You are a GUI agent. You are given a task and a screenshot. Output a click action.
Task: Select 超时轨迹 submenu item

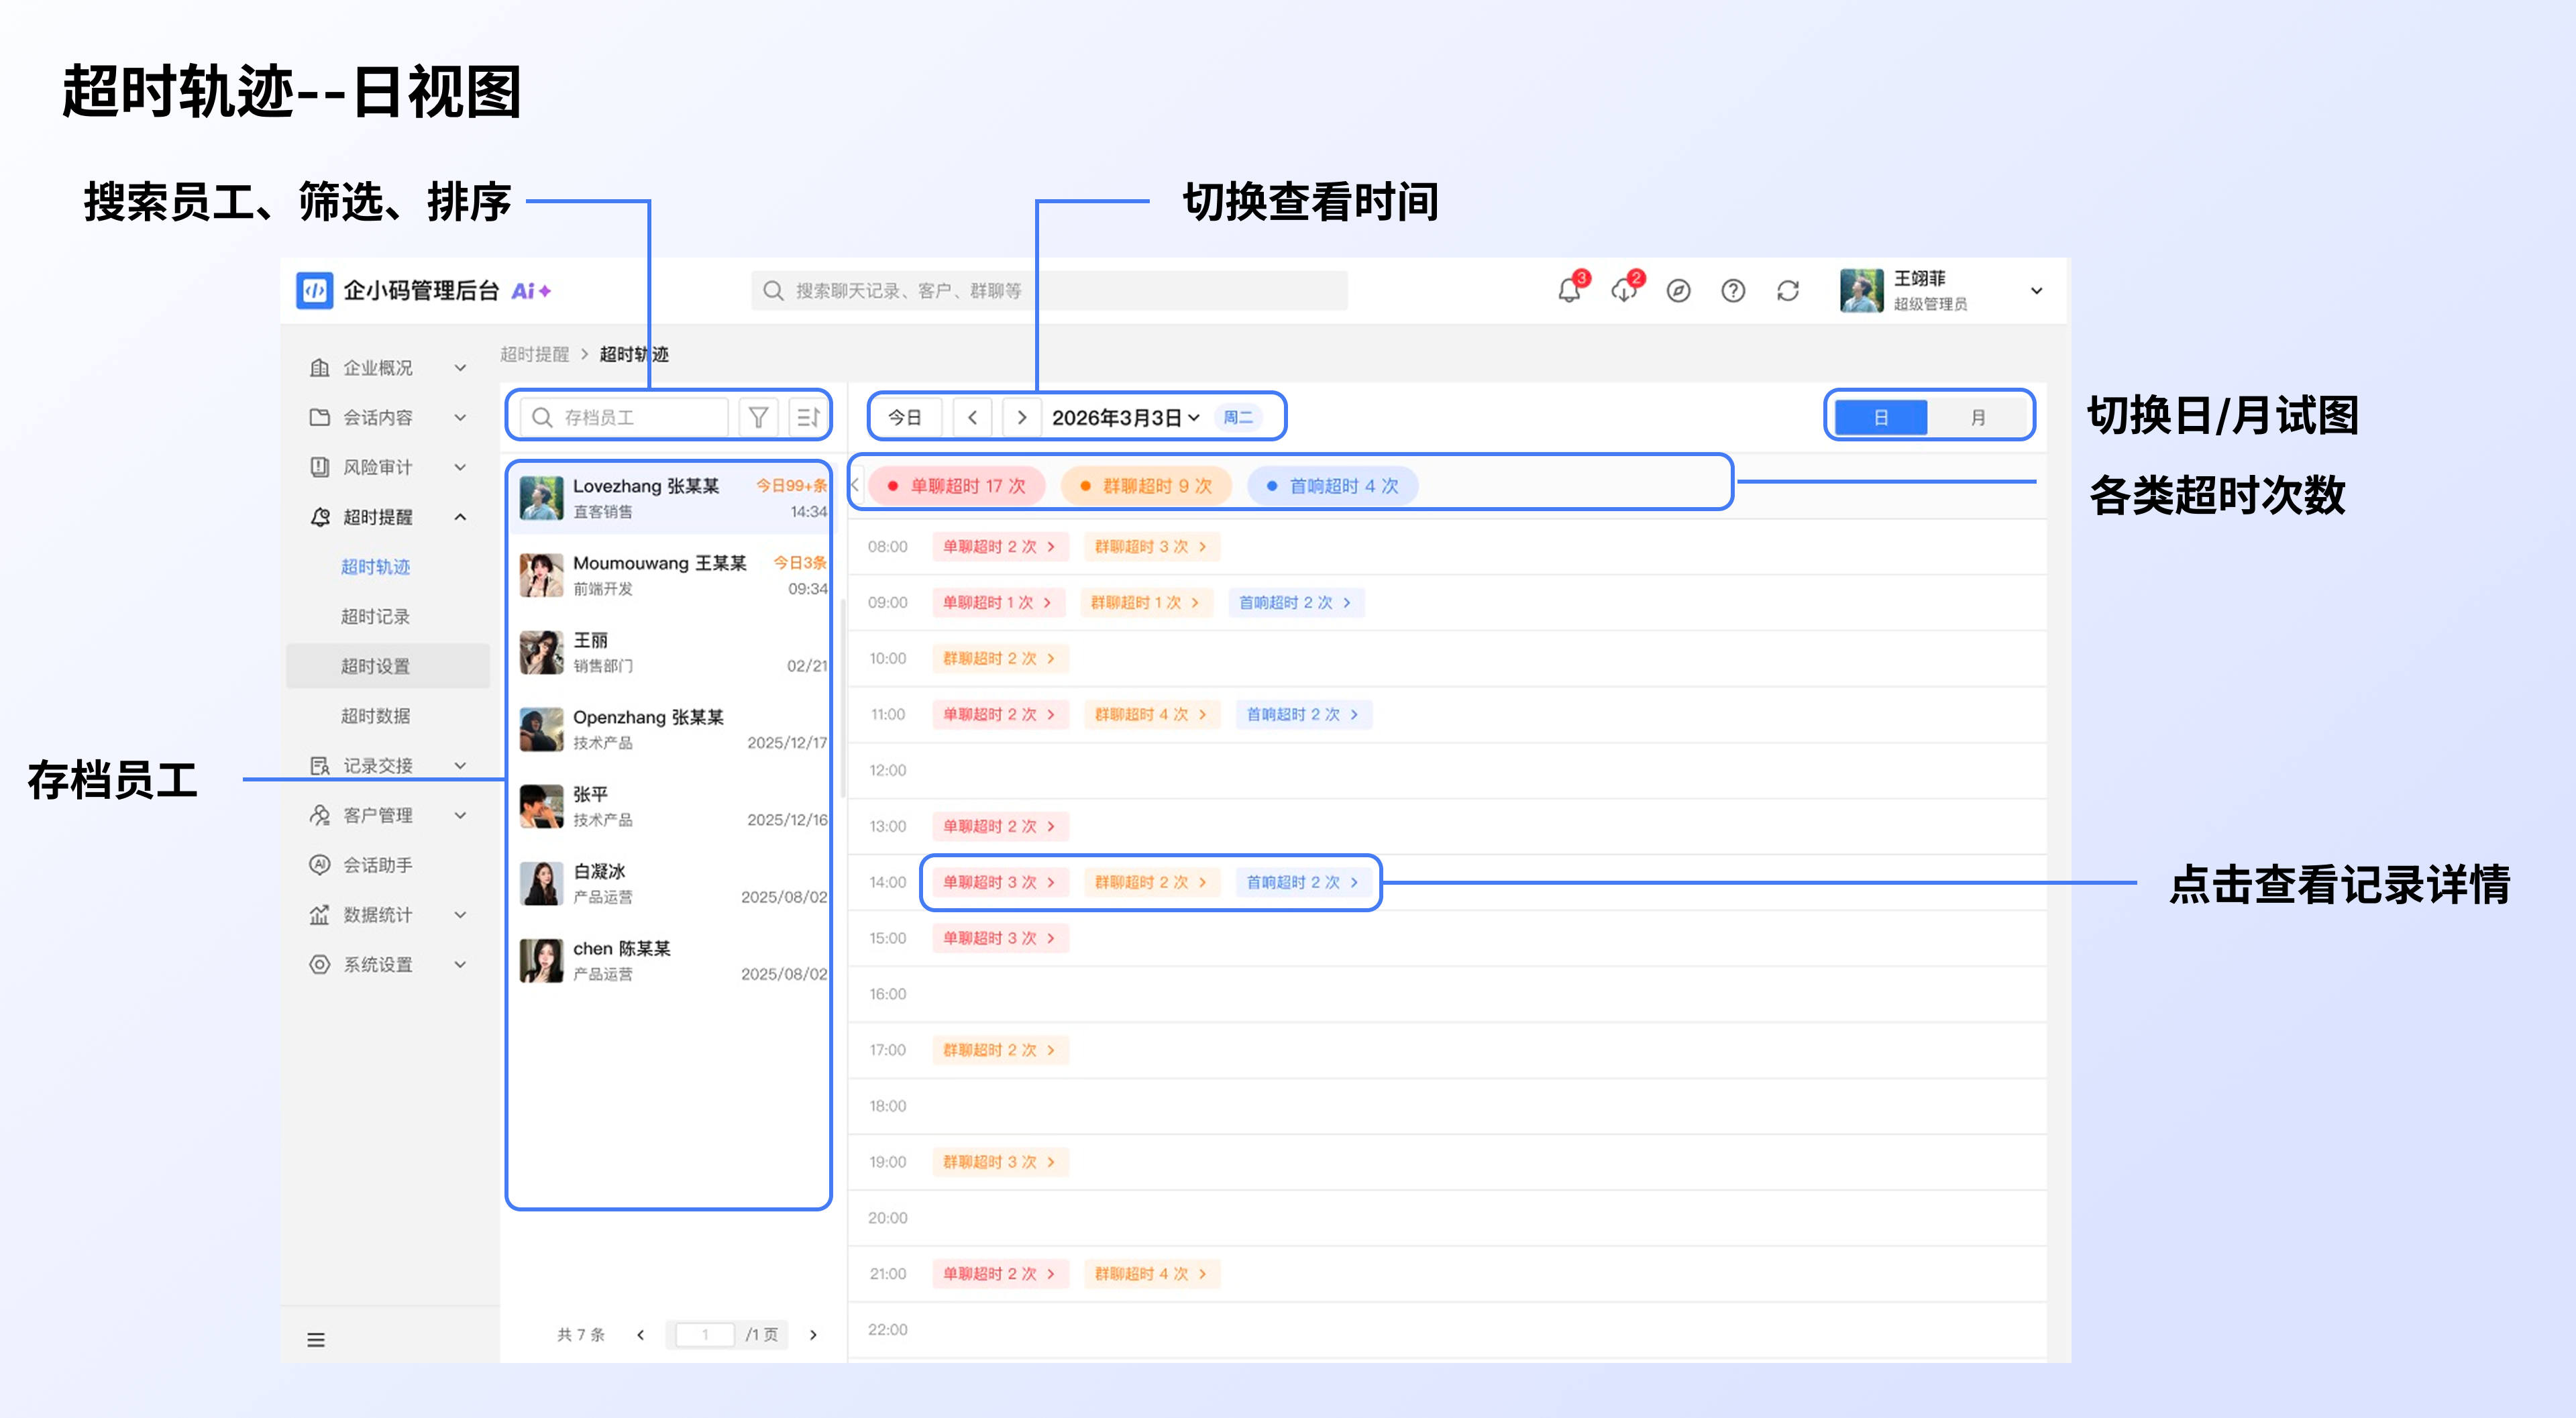click(x=375, y=567)
